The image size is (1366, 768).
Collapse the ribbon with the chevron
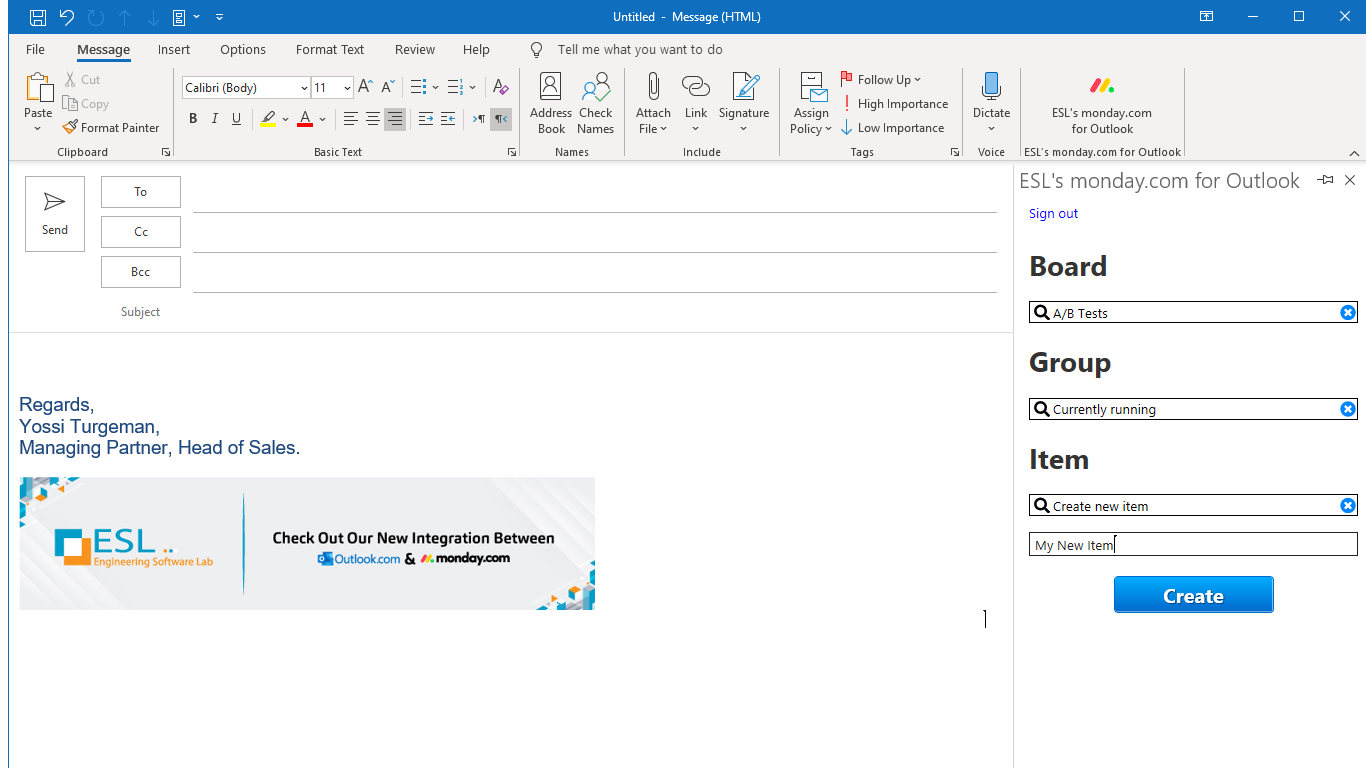coord(1354,153)
